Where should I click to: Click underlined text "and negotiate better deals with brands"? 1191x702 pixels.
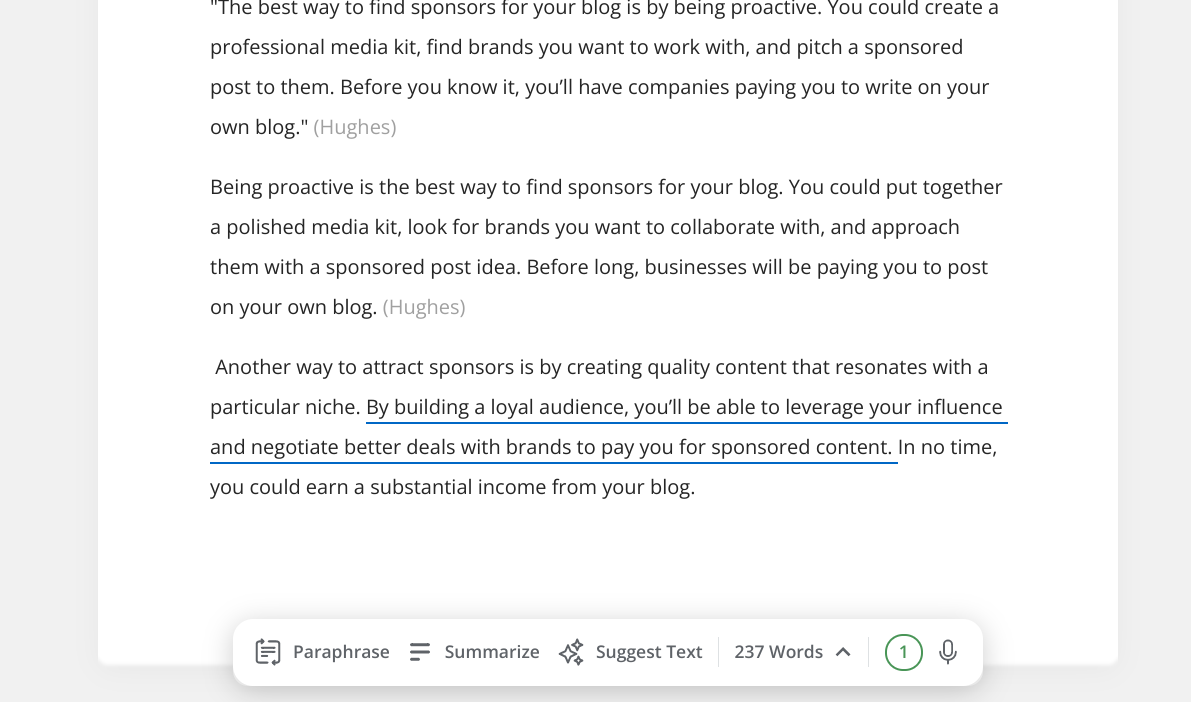(x=390, y=447)
